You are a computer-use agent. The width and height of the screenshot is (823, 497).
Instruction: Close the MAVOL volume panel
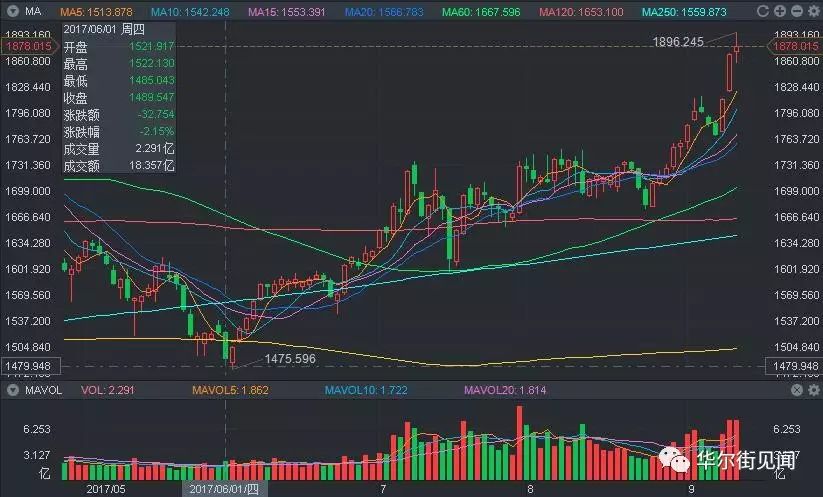click(x=797, y=390)
